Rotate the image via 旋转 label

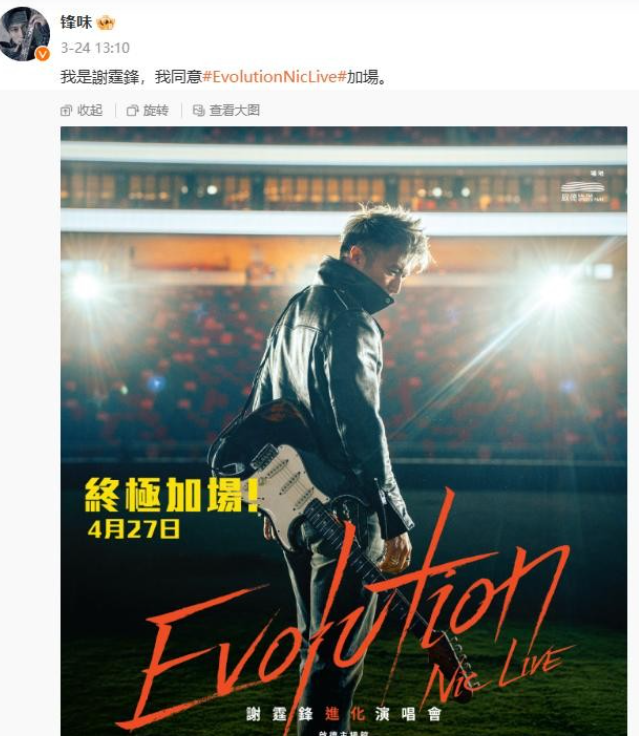click(155, 110)
